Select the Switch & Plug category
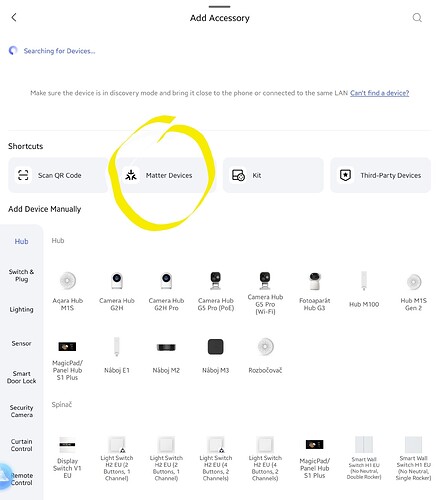The width and height of the screenshot is (439, 500). click(x=21, y=275)
